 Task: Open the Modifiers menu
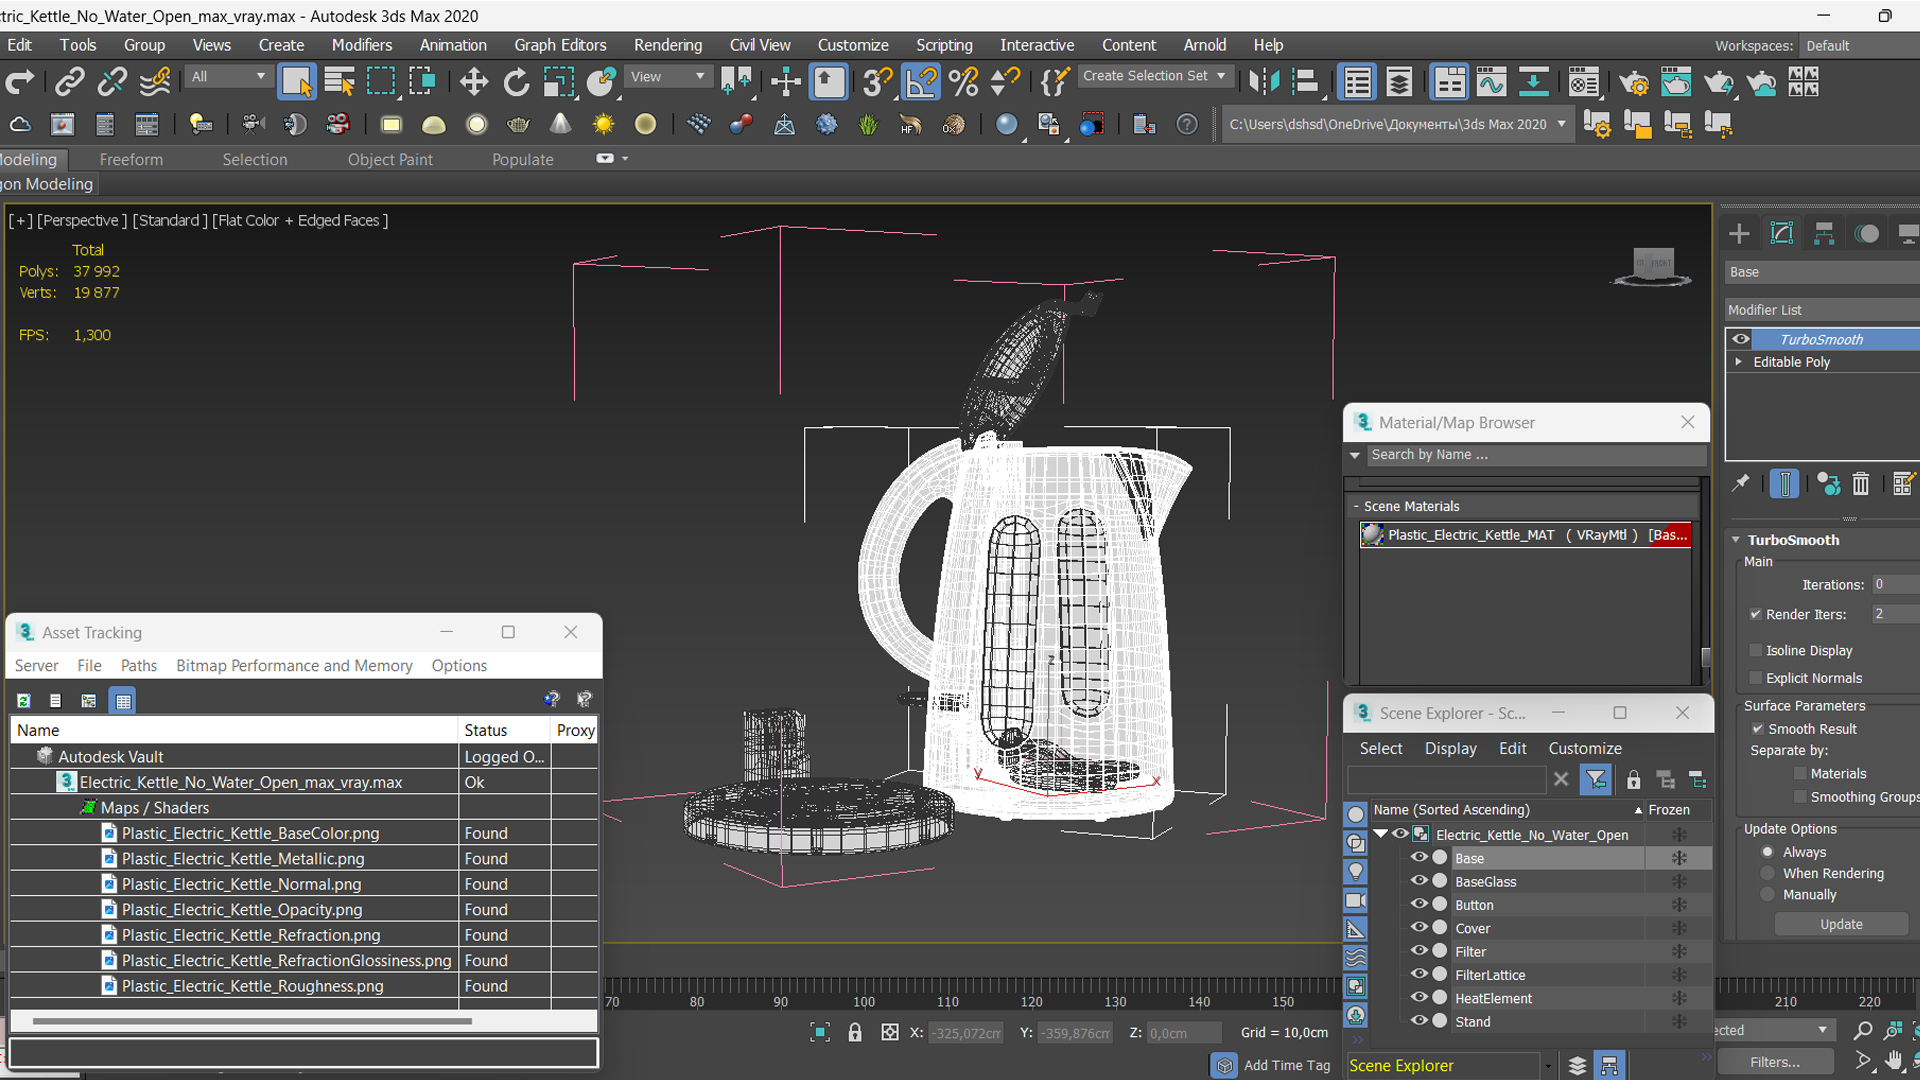pyautogui.click(x=361, y=45)
